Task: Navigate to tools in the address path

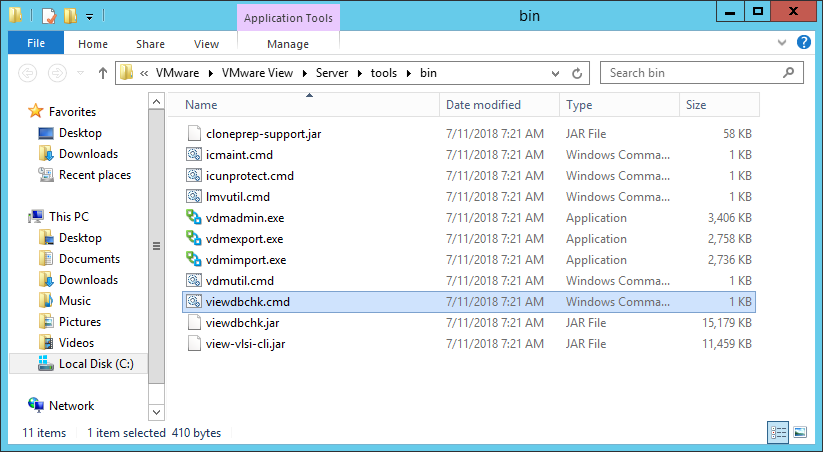Action: [384, 73]
